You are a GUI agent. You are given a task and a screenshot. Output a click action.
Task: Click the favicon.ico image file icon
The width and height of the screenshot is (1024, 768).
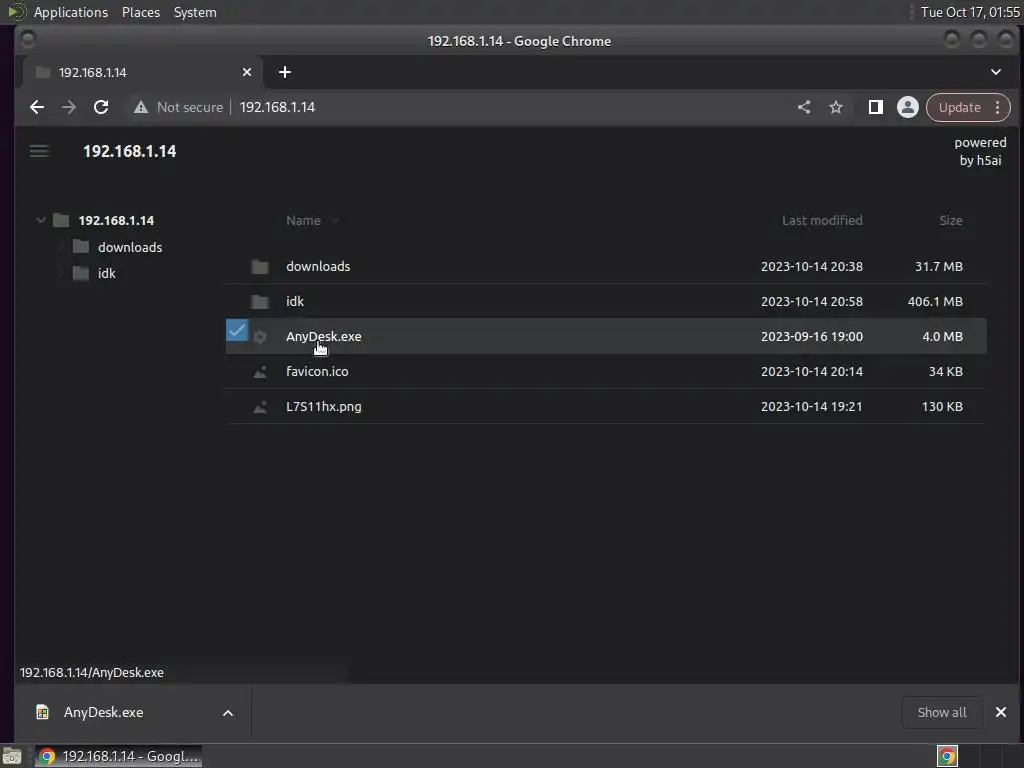pos(260,372)
